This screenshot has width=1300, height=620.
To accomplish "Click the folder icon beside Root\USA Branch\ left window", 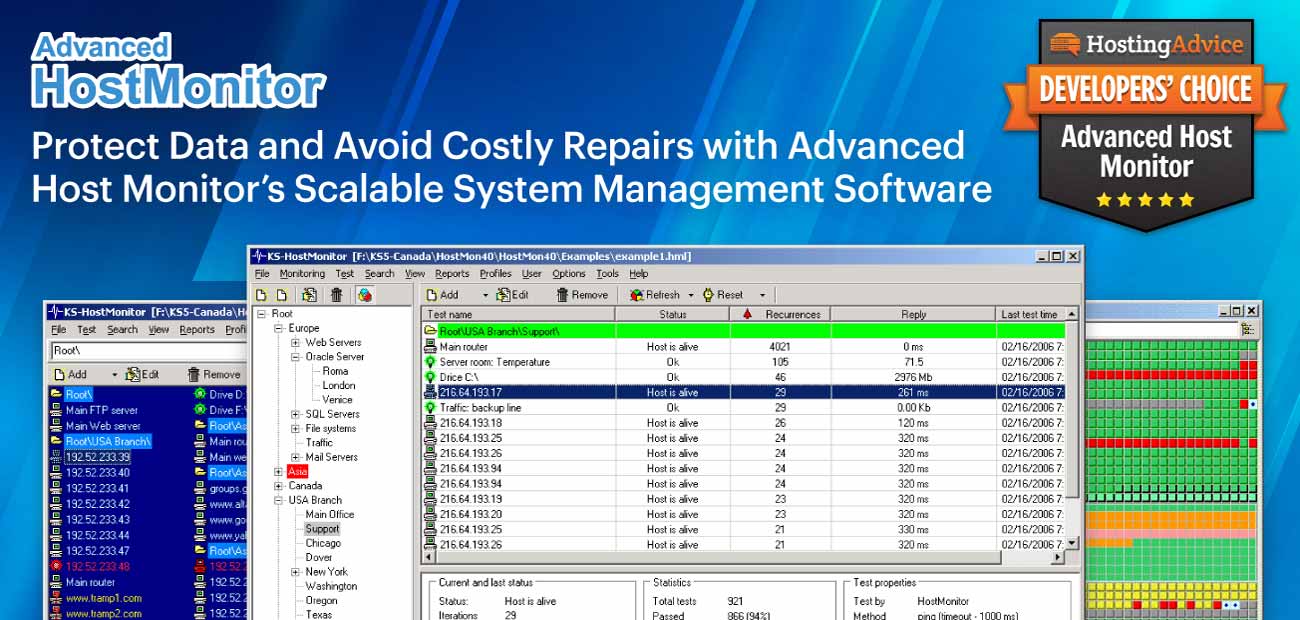I will 56,441.
